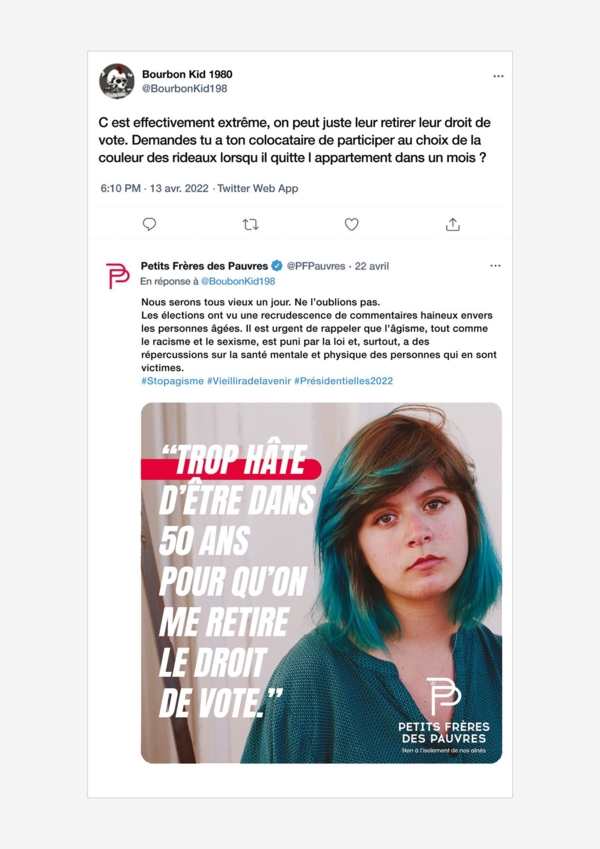
Task: Open more options on Bourbon Kid tweet
Action: [x=498, y=76]
